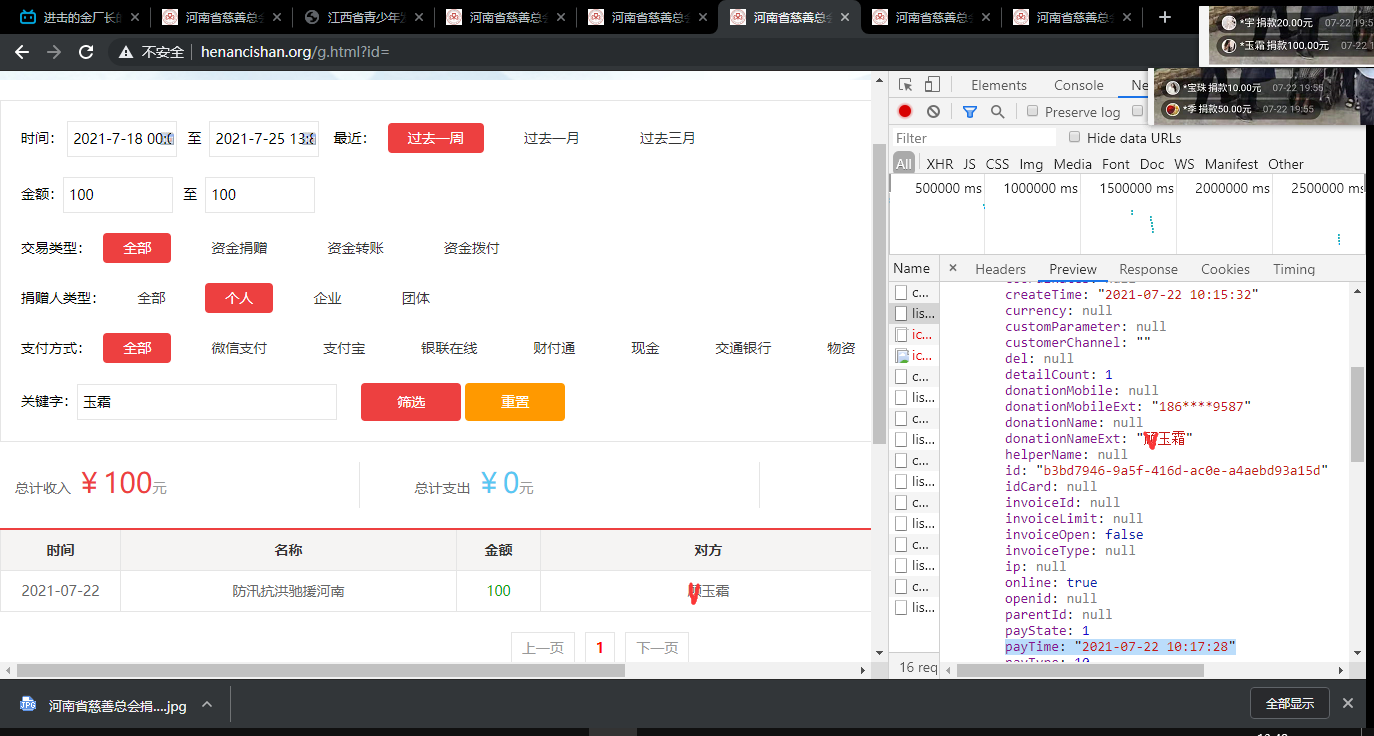Open a new browser tab with plus
Screen dimensions: 1374x736
1164,17
